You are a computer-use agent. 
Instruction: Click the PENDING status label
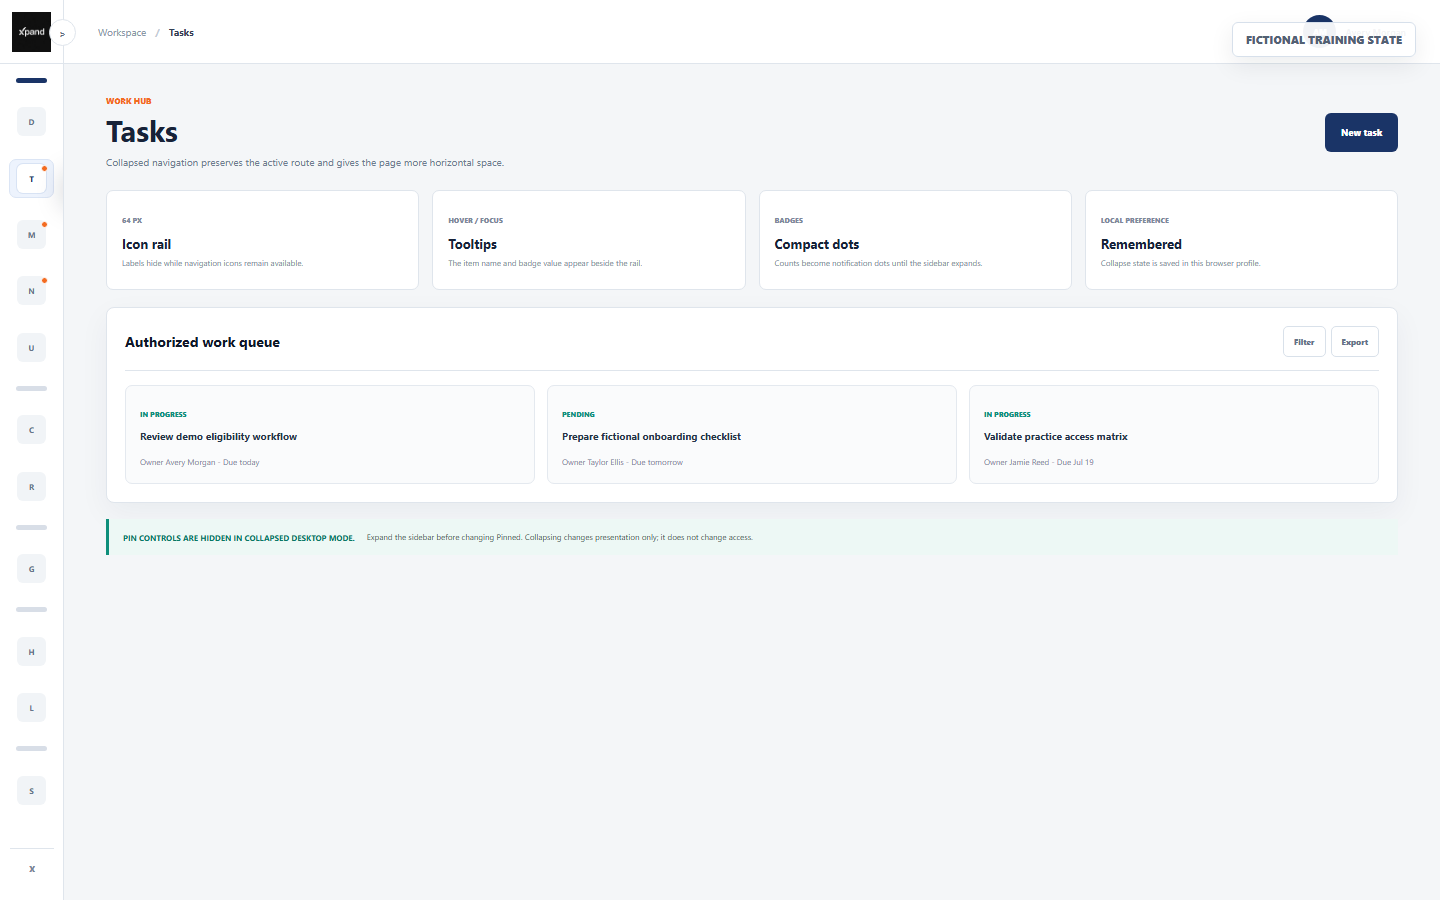(x=578, y=414)
